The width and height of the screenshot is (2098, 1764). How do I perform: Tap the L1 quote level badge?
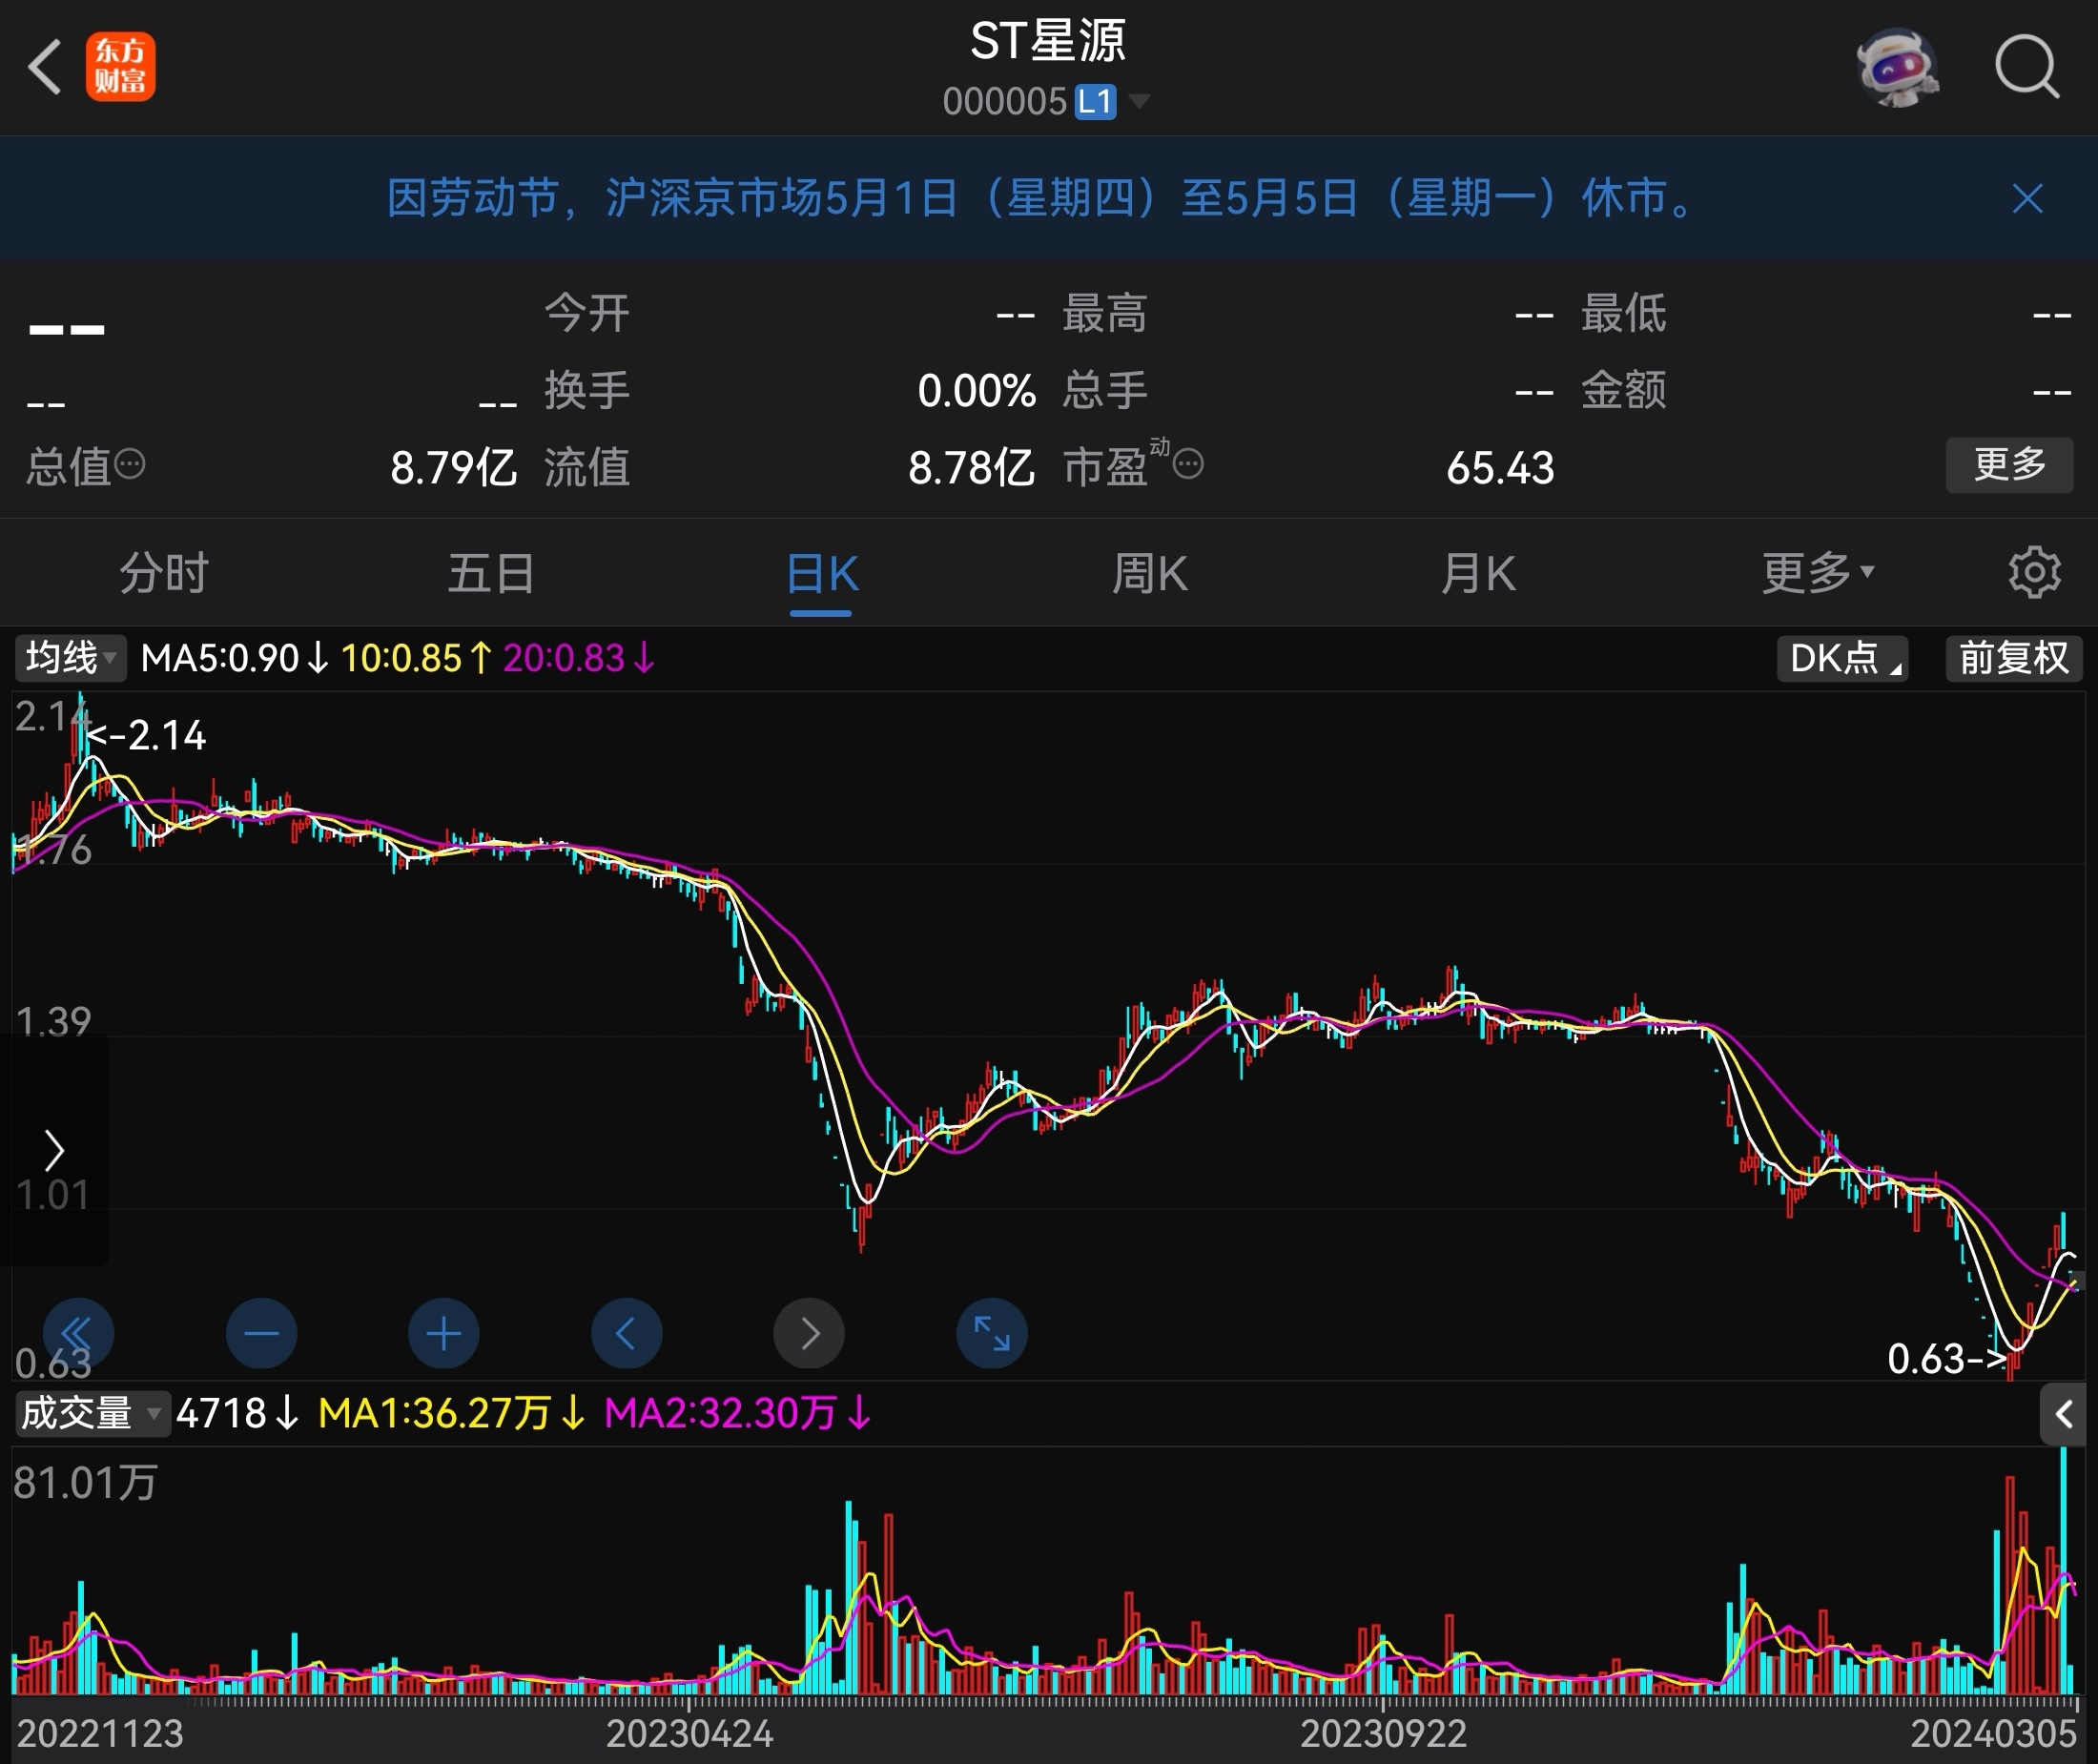coord(1095,101)
